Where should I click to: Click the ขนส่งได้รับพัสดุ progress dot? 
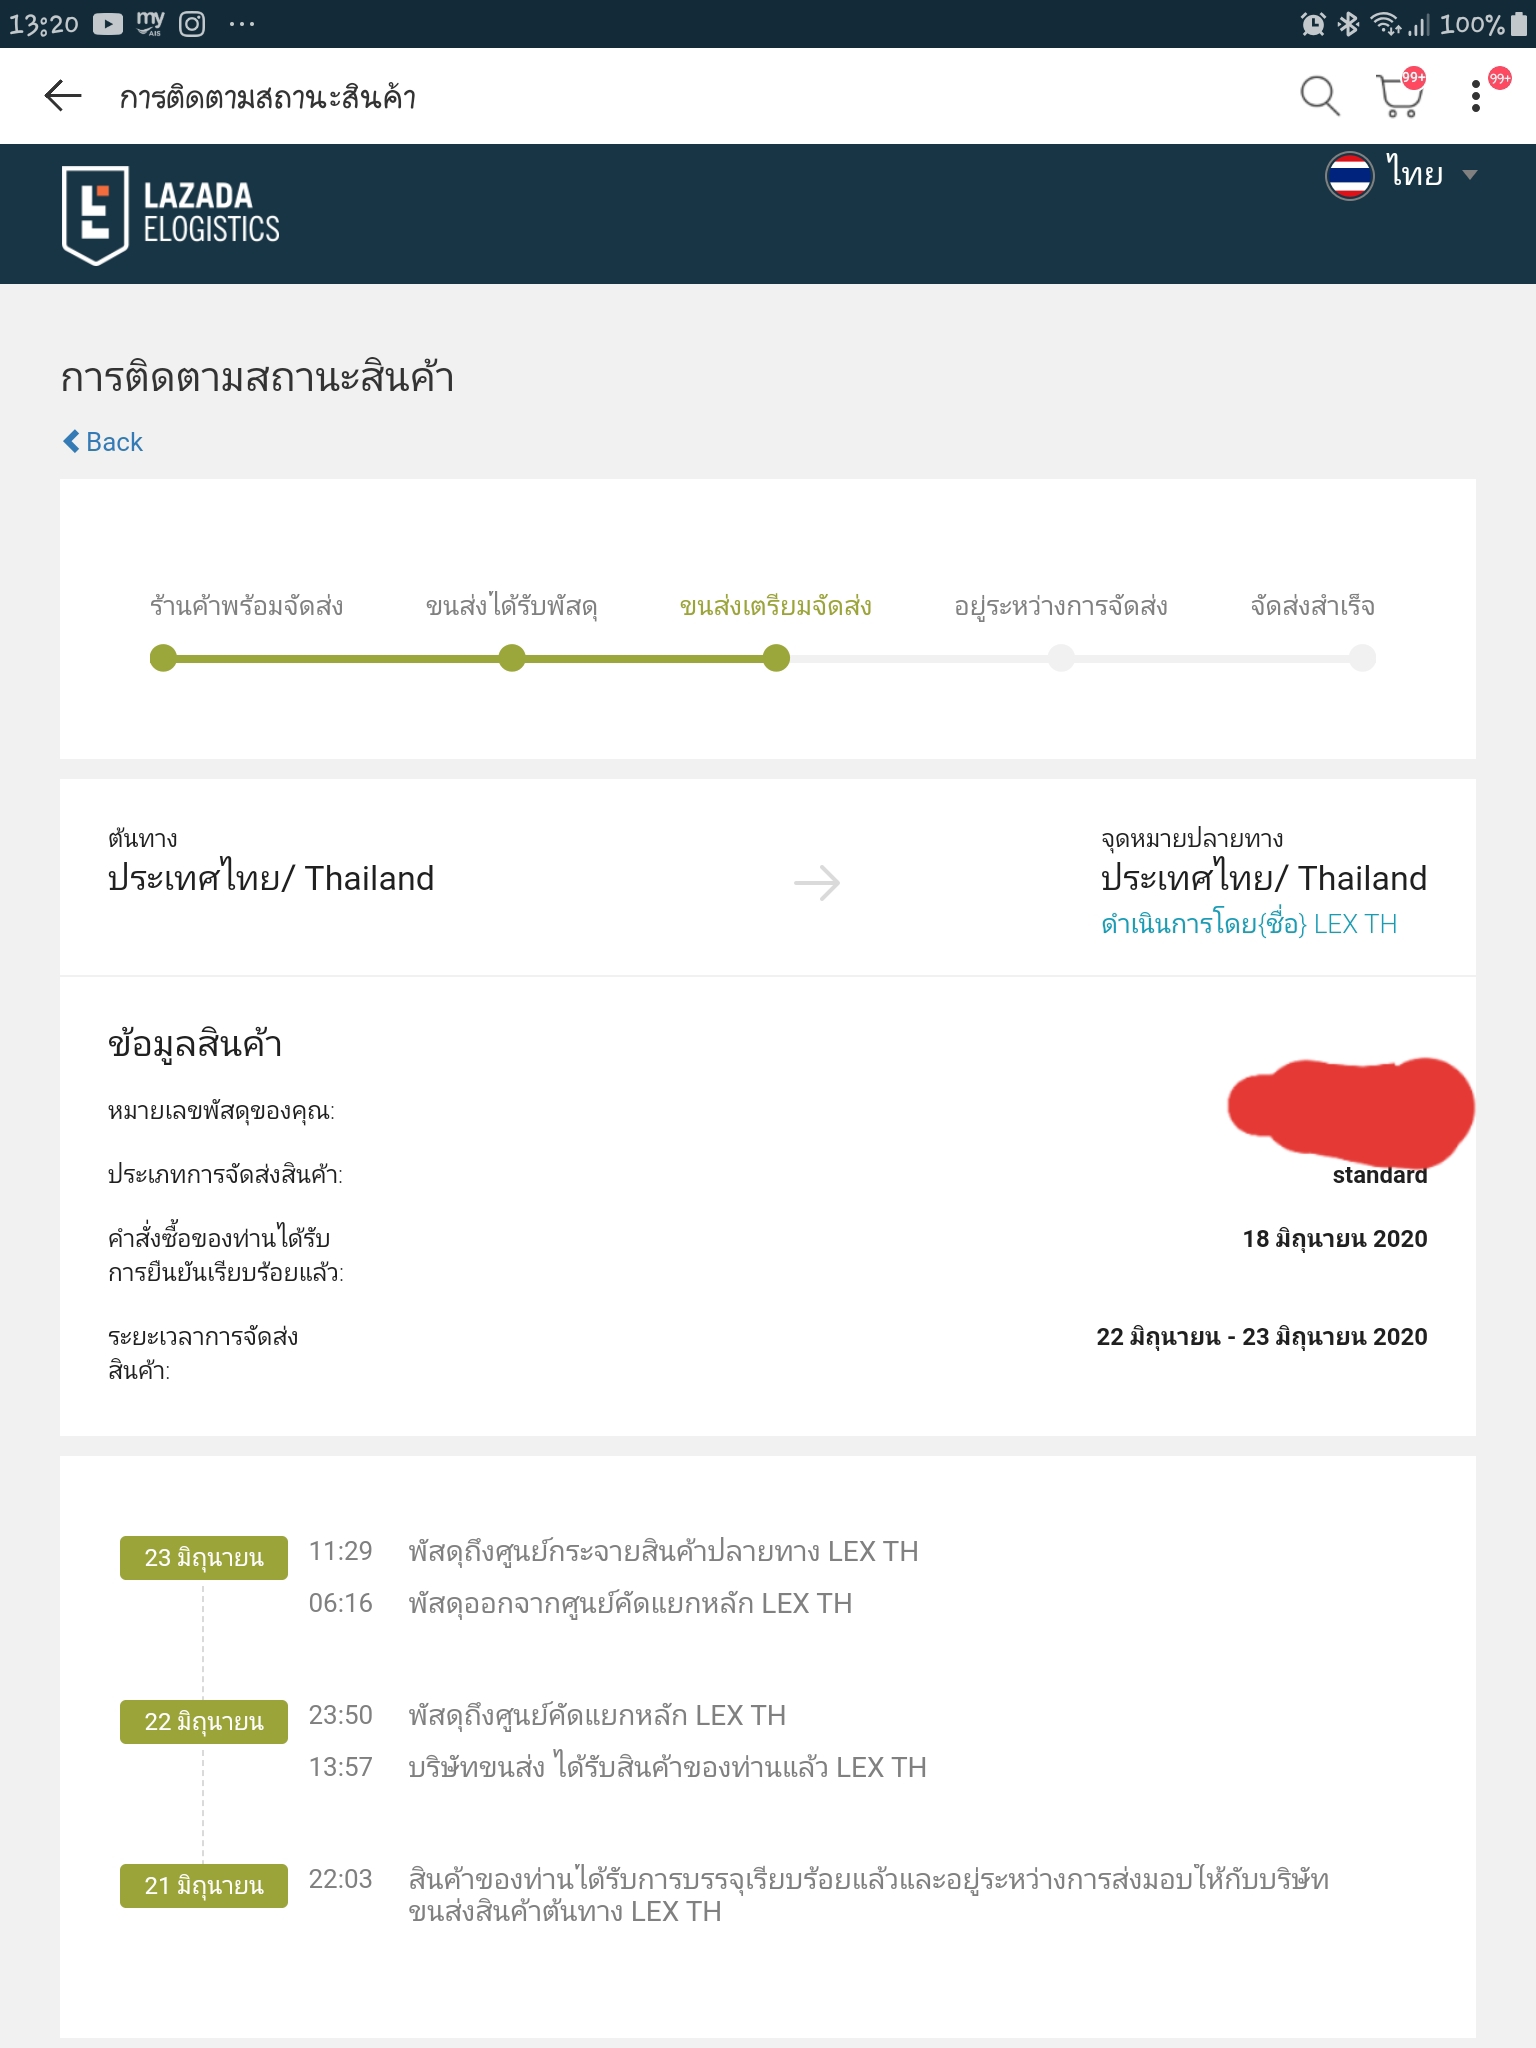tap(512, 658)
